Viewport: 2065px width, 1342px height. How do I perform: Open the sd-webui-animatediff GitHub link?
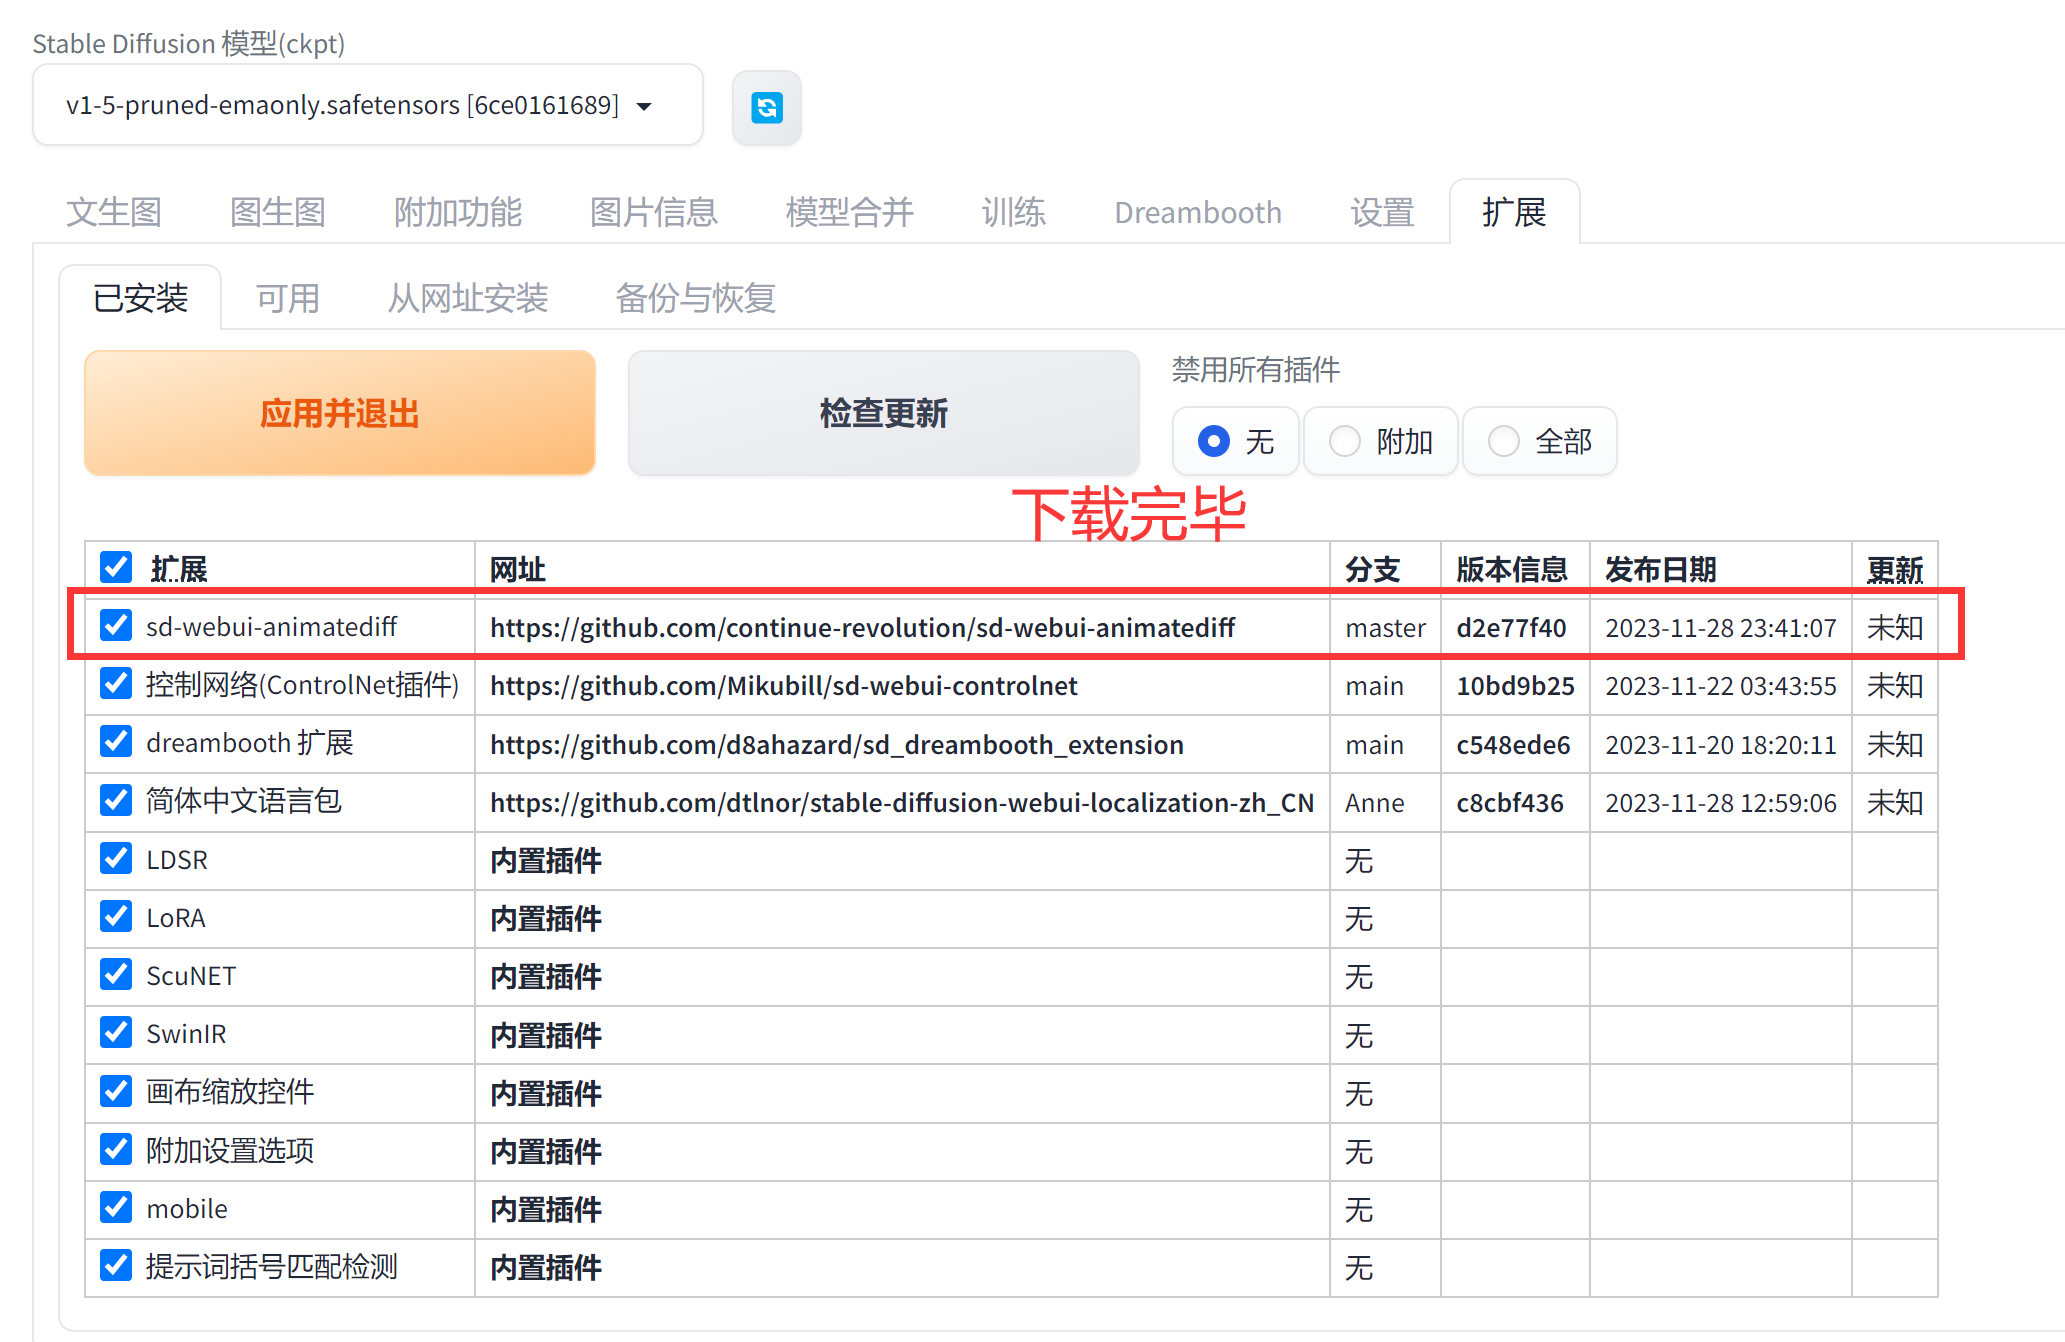[x=862, y=628]
